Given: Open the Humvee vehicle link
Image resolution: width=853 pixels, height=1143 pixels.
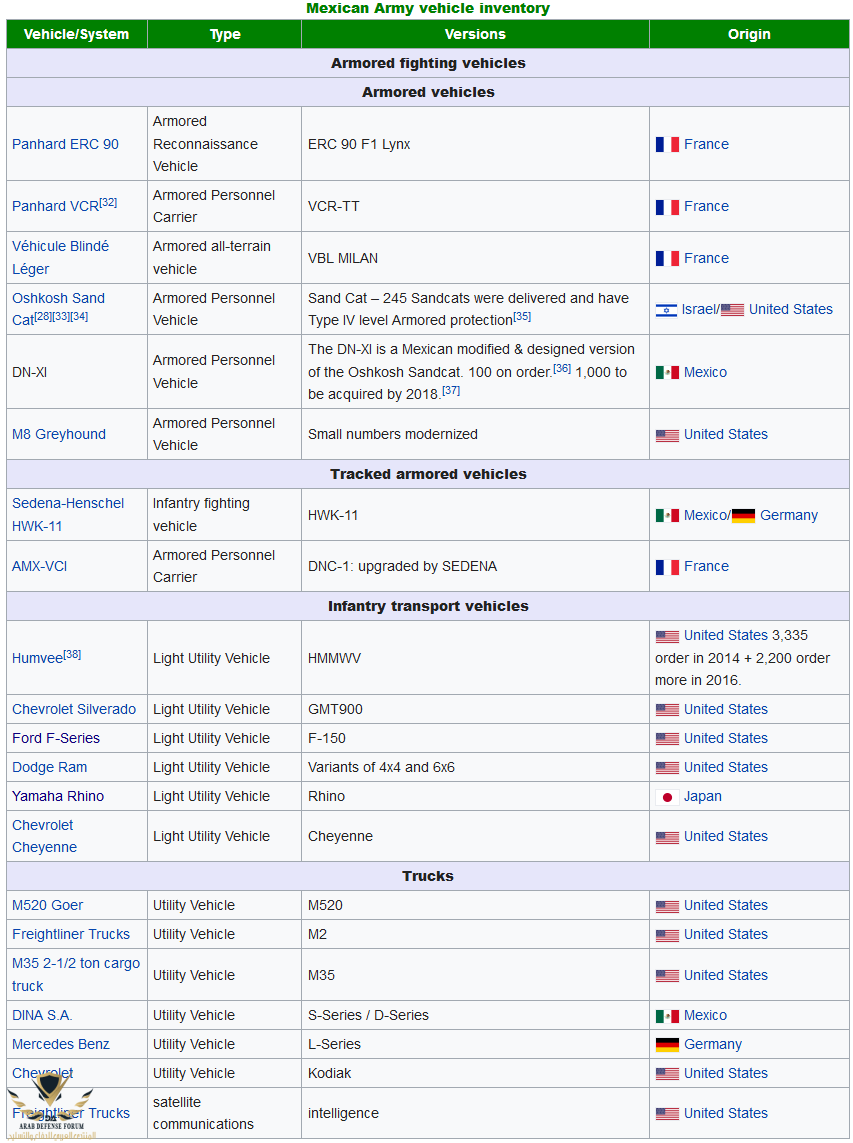Looking at the screenshot, I should (x=37, y=658).
